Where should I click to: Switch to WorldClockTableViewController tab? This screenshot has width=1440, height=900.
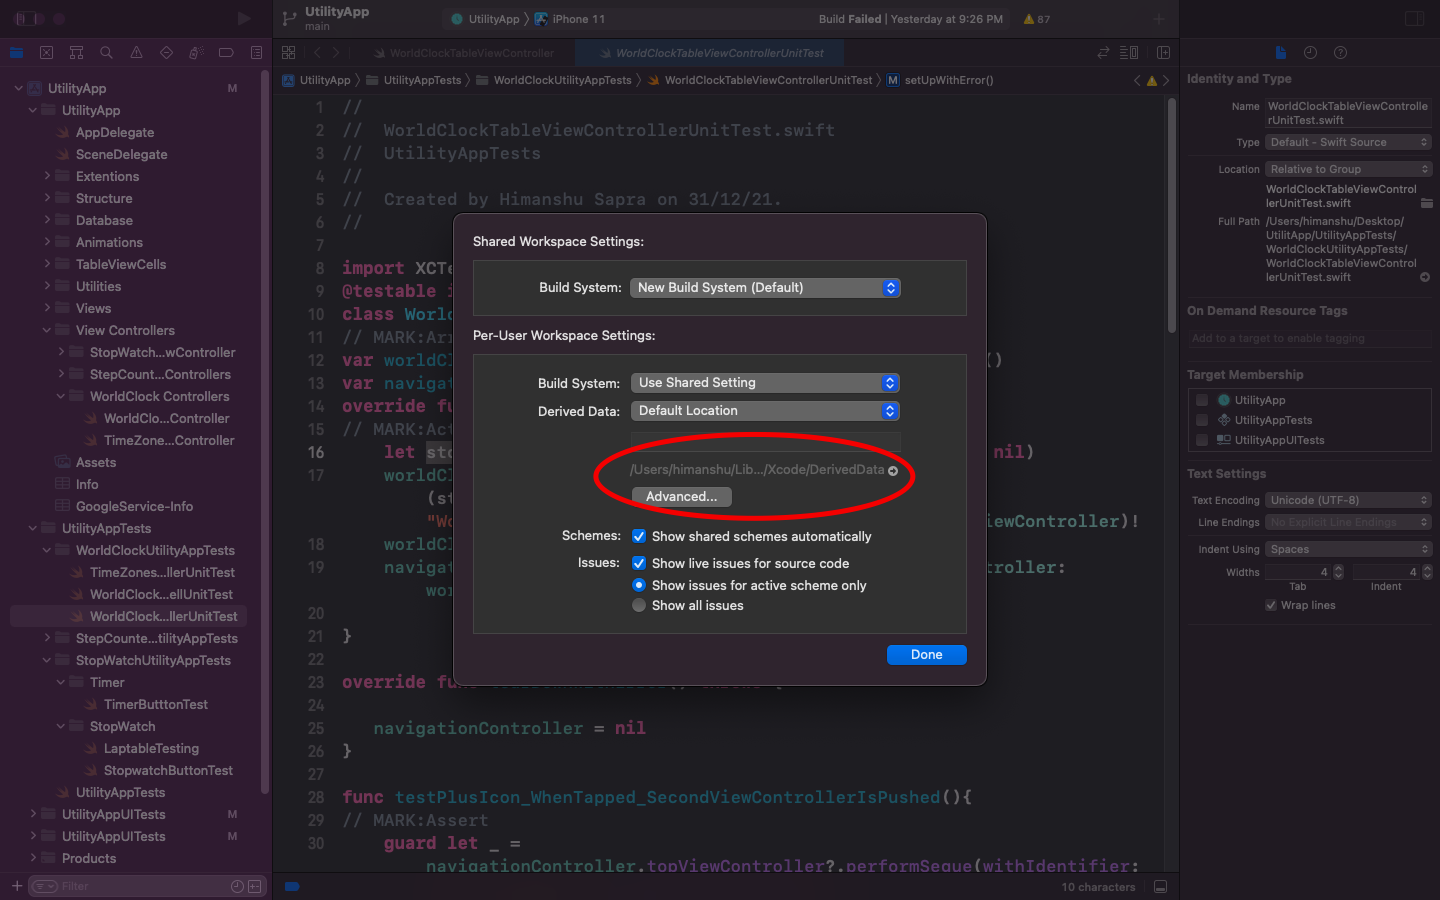click(464, 53)
